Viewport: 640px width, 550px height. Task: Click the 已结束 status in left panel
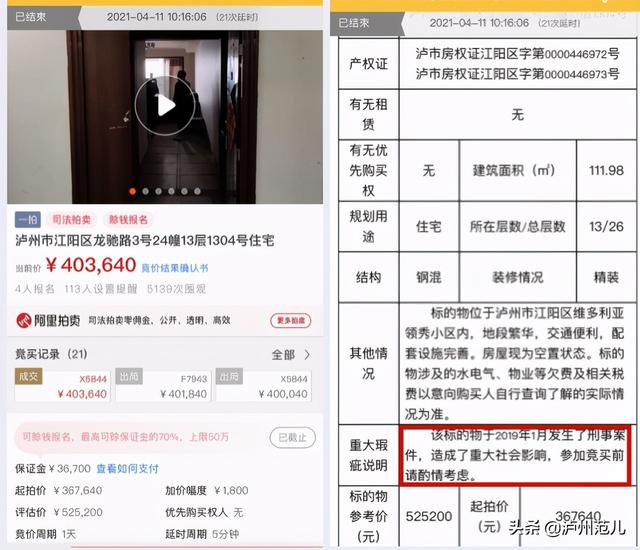point(31,17)
